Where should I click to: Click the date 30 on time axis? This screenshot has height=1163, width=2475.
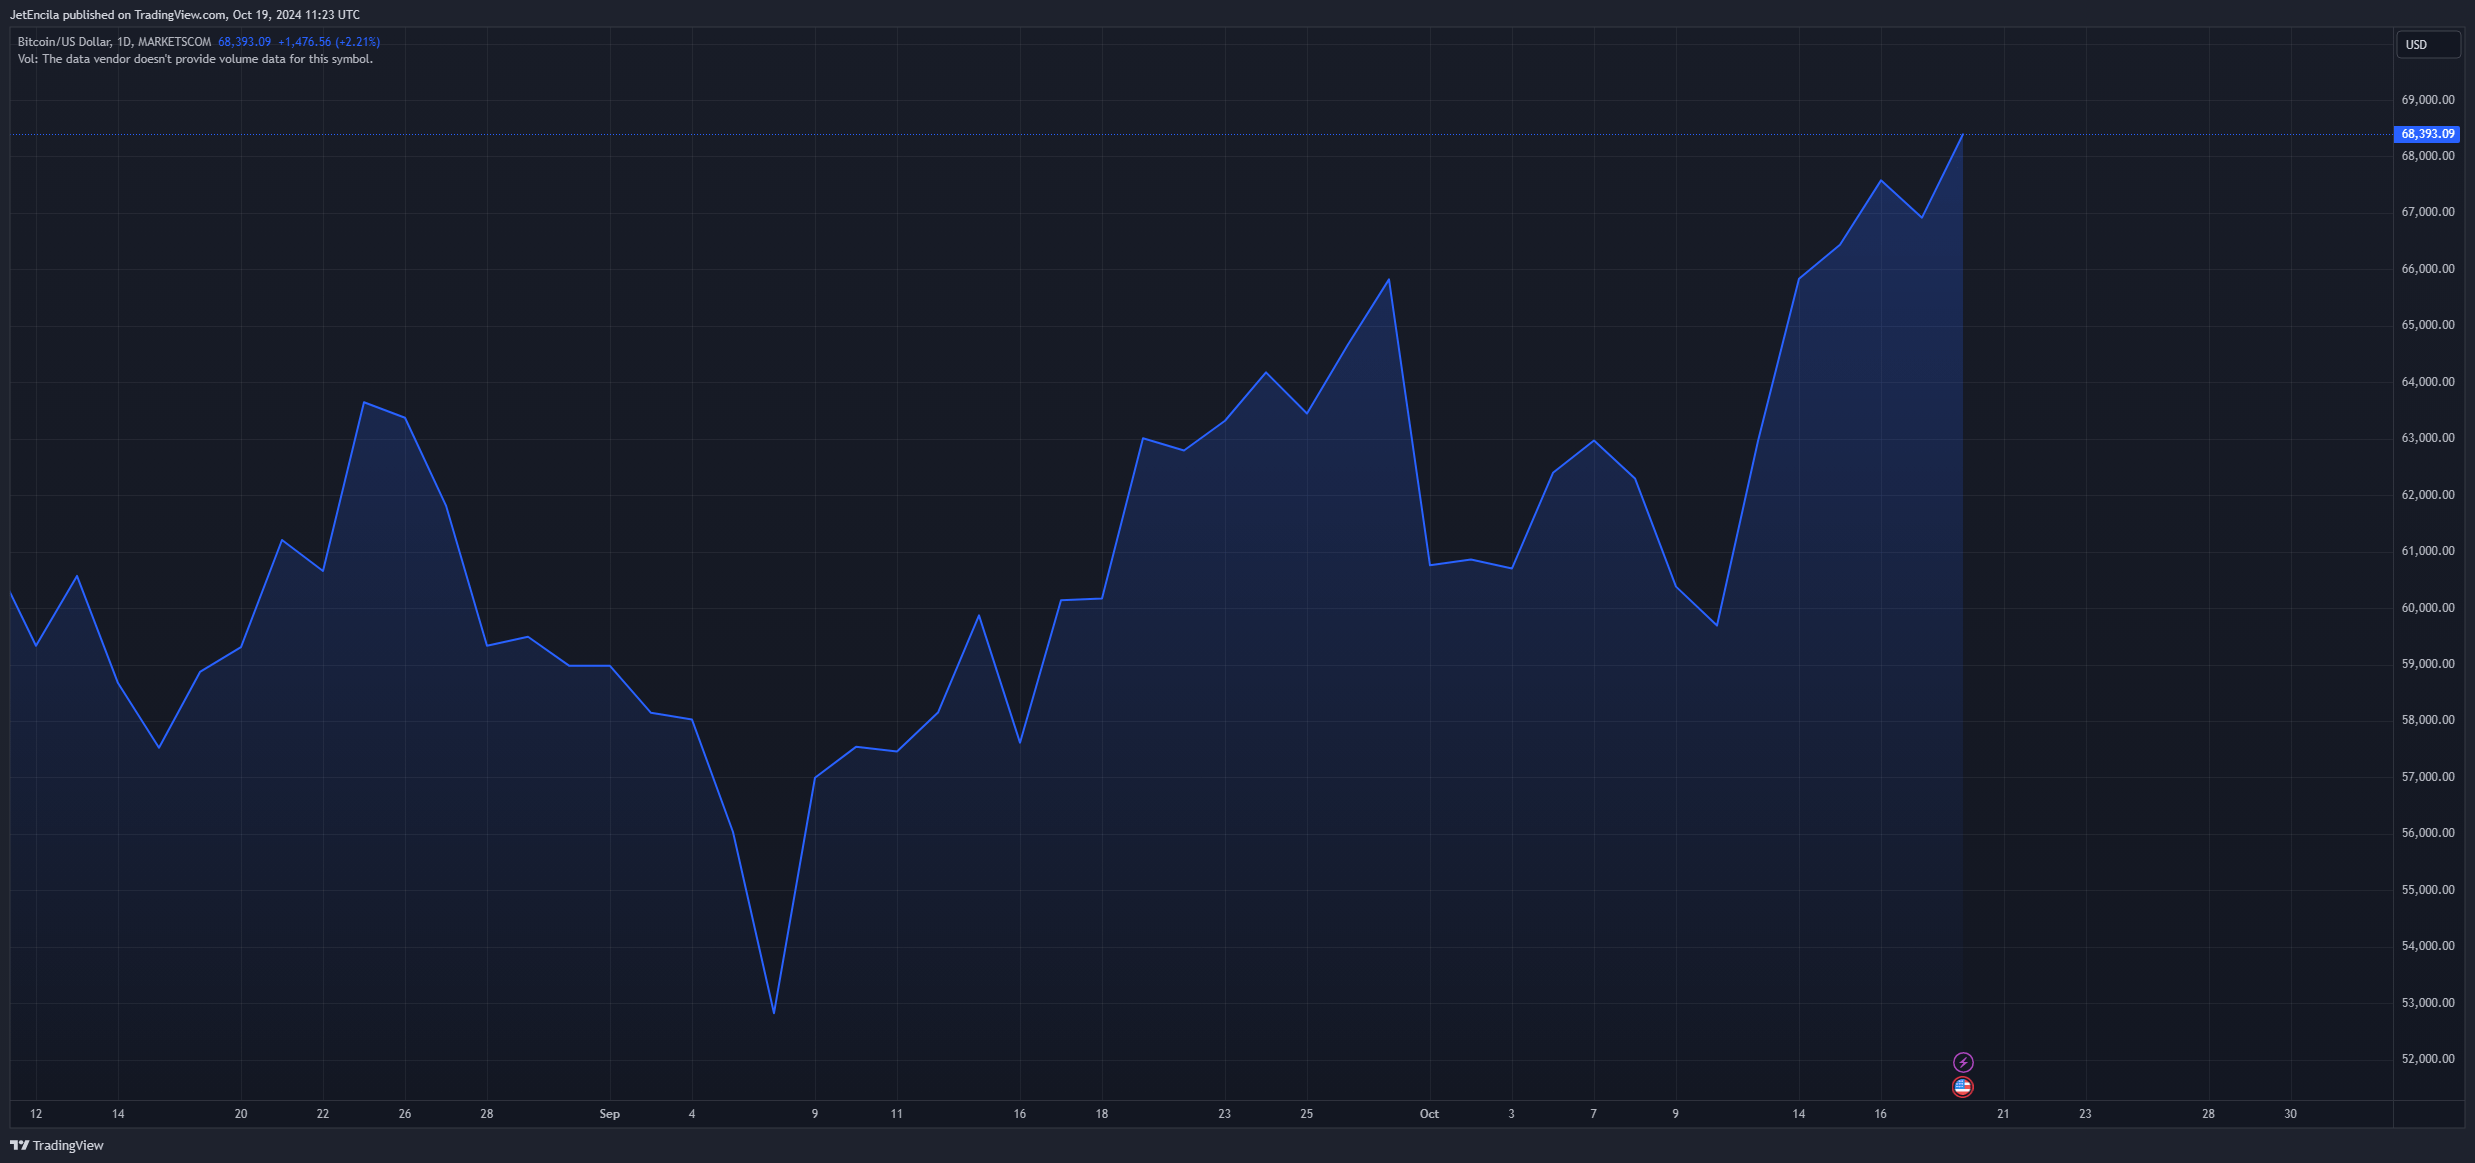tap(2290, 1114)
